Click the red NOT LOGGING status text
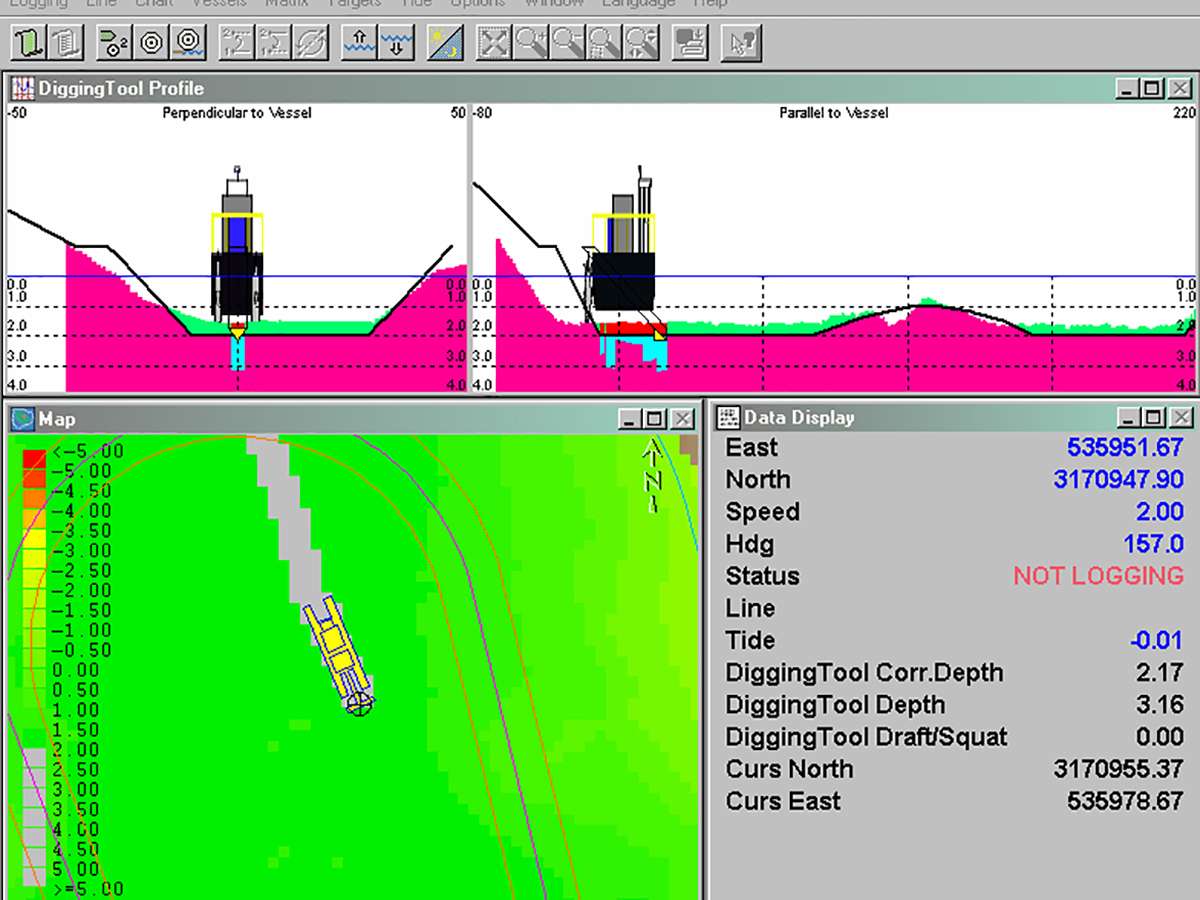The height and width of the screenshot is (900, 1200). tap(1098, 576)
